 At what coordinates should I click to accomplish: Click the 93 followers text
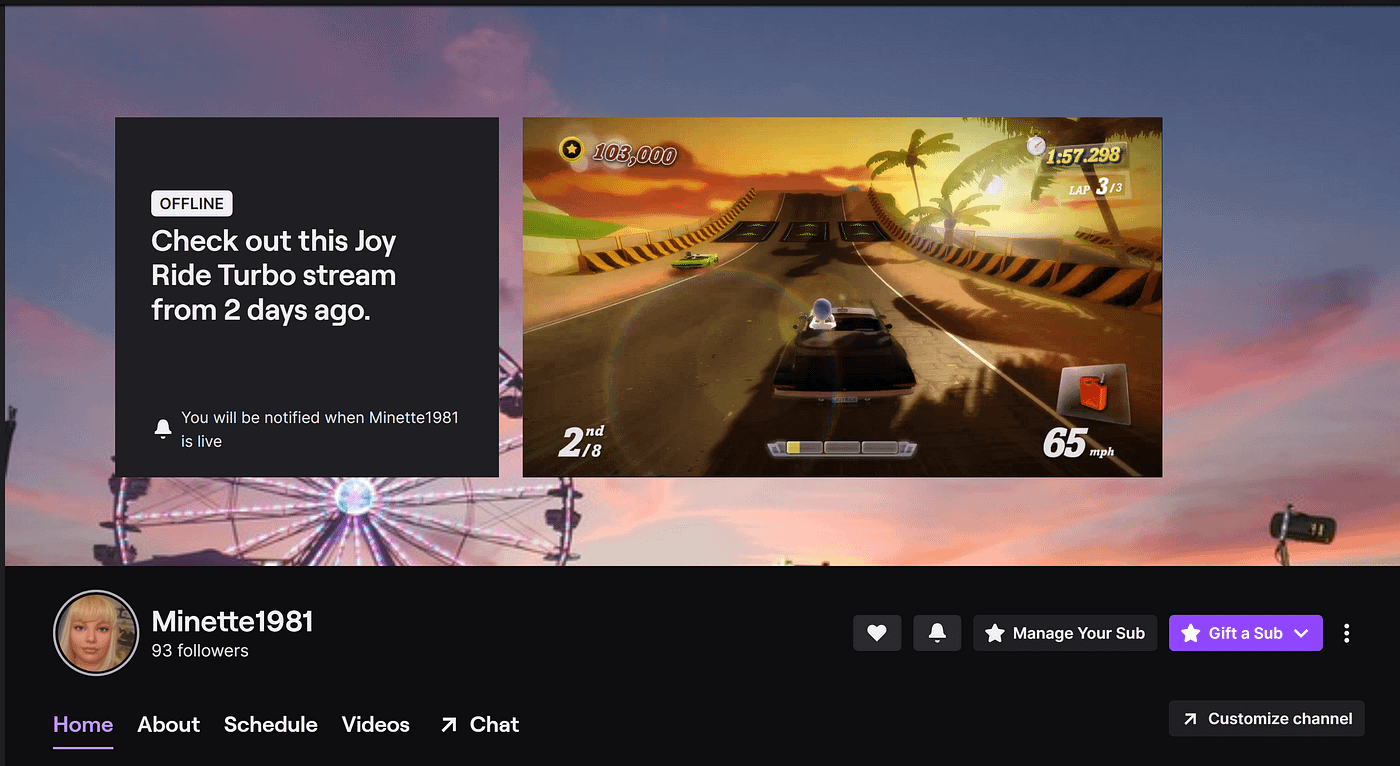pos(200,651)
